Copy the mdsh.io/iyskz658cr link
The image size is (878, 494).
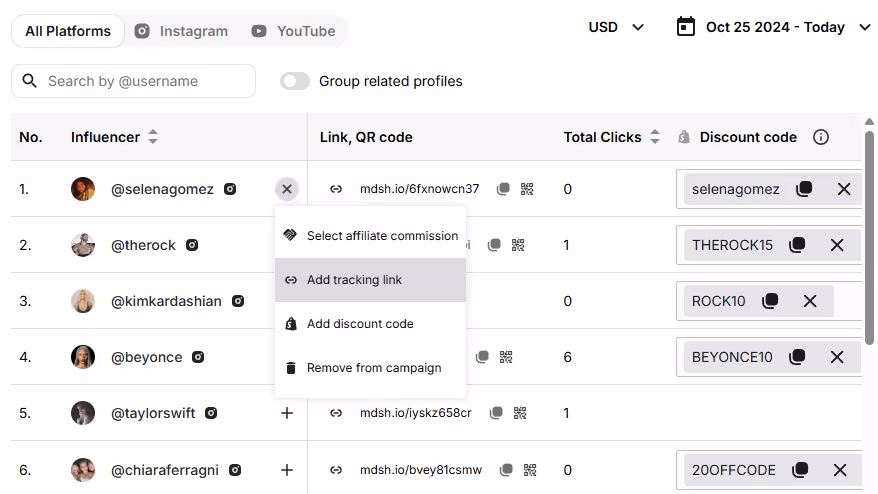(496, 413)
